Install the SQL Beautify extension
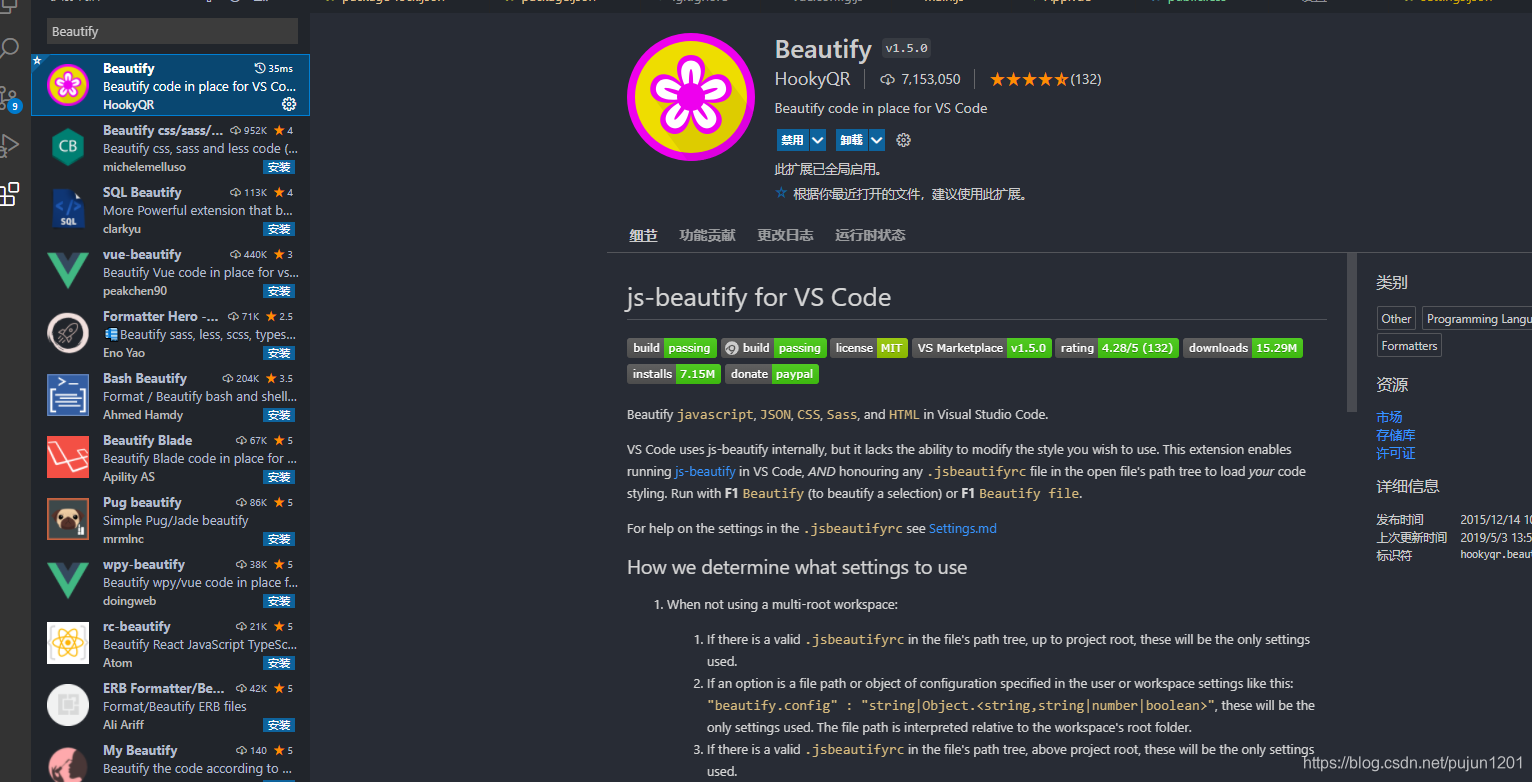 278,228
